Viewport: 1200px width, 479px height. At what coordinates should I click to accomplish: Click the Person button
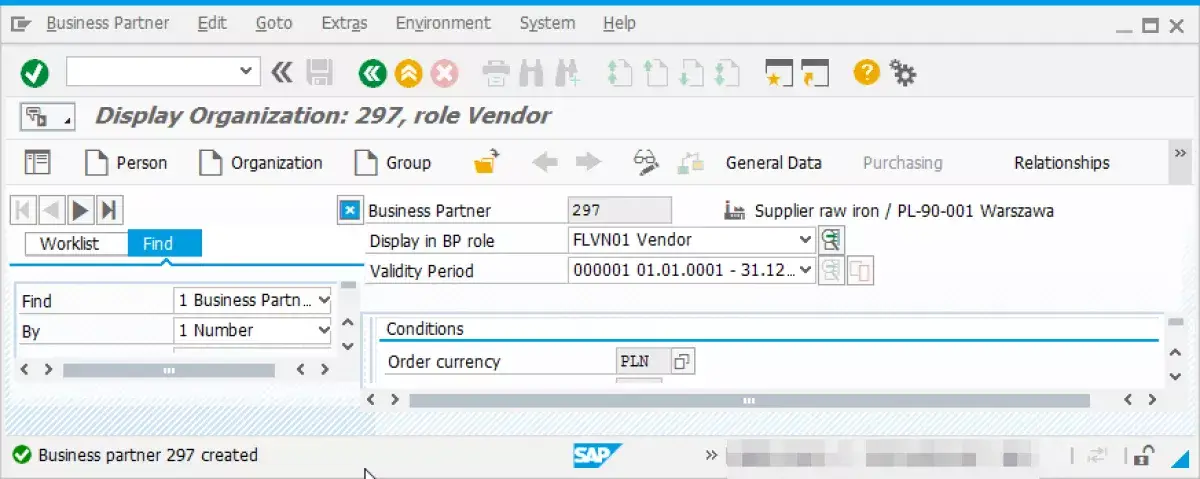pos(126,162)
